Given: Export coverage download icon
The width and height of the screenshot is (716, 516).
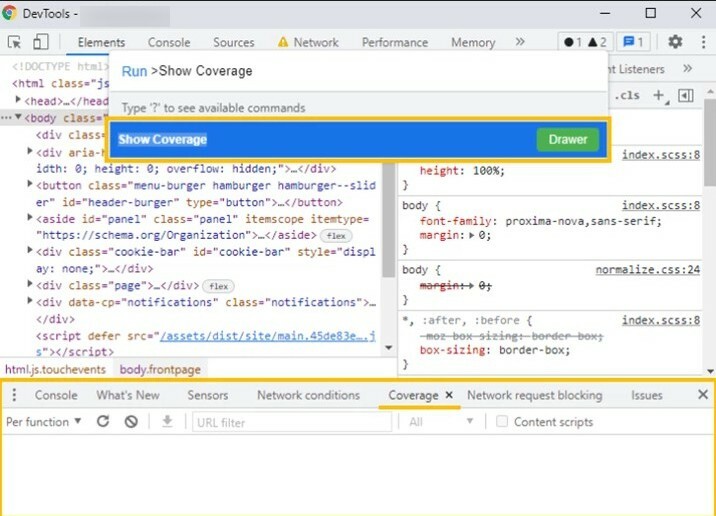Looking at the screenshot, I should (168, 421).
